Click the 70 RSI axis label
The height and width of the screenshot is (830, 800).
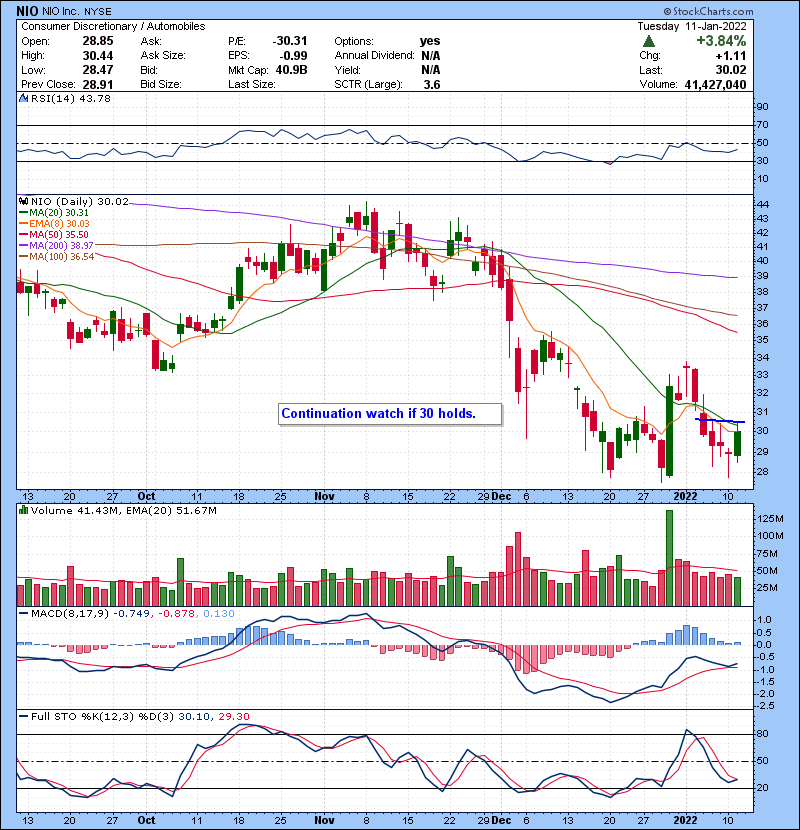[x=762, y=125]
